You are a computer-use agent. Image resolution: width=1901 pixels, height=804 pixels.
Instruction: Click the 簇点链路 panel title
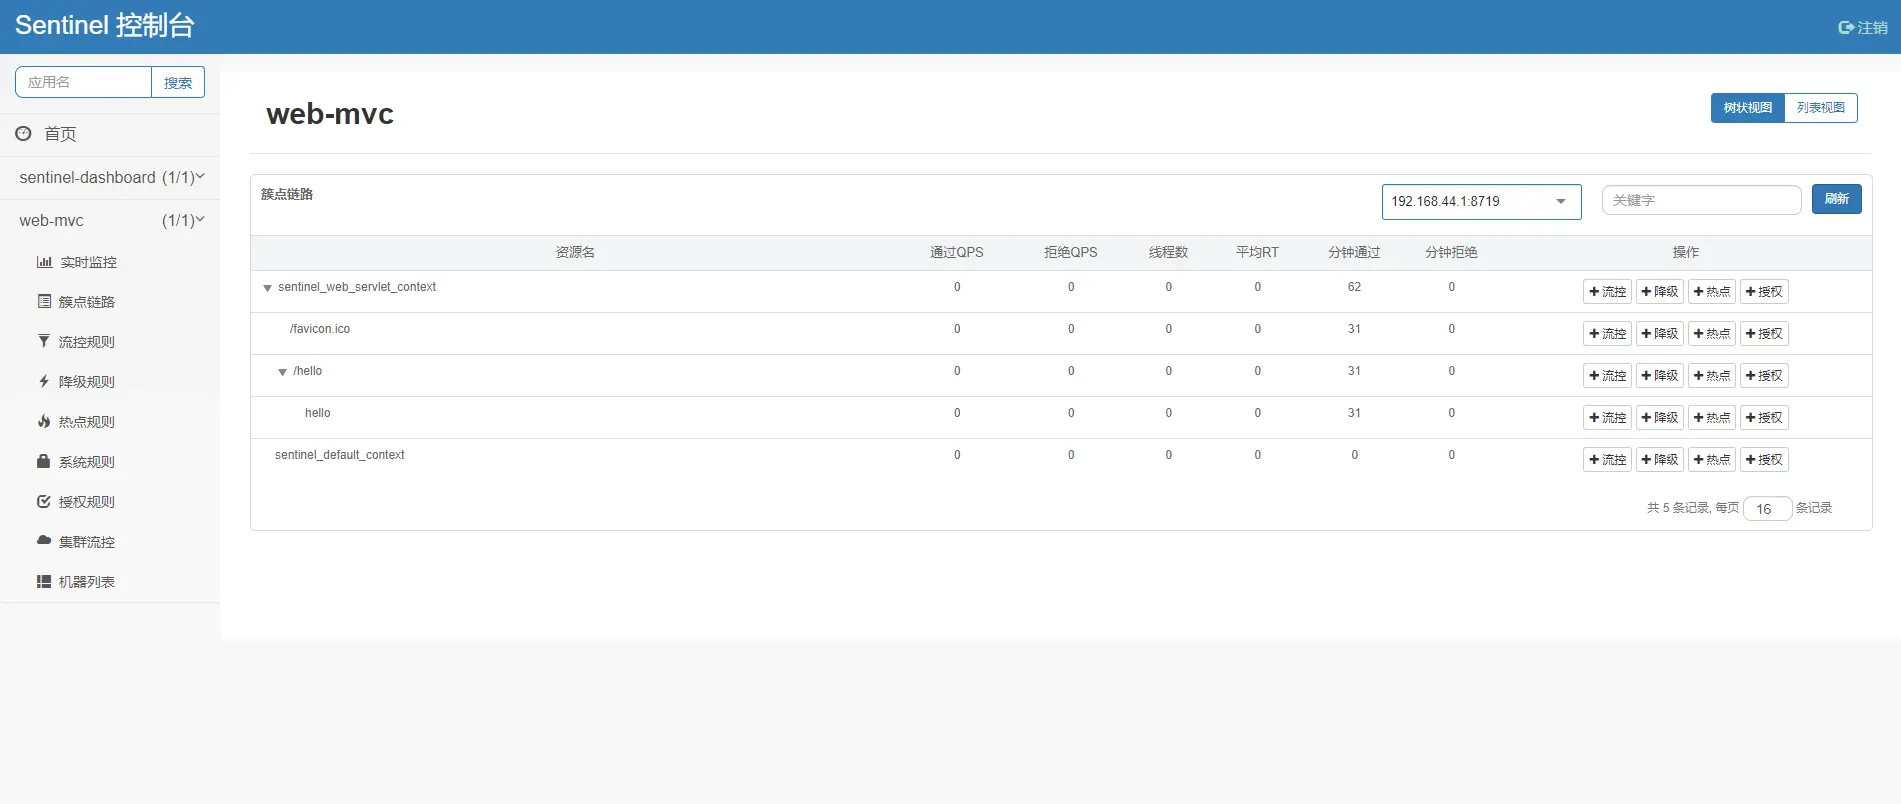287,194
